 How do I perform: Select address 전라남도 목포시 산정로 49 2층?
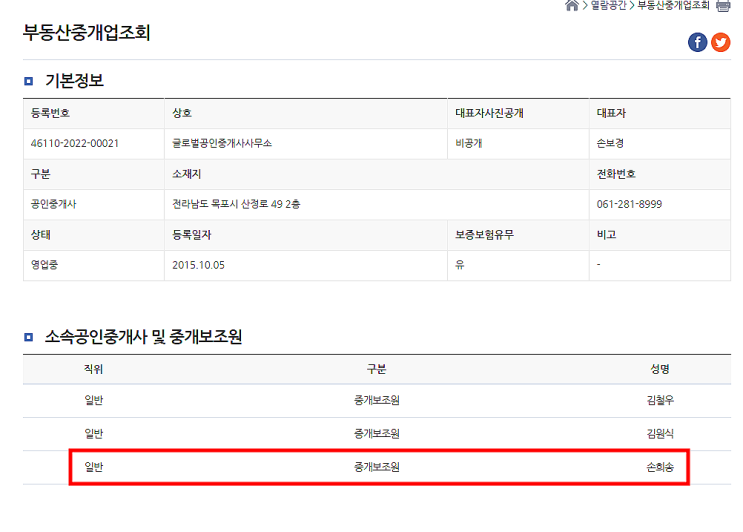click(x=236, y=204)
